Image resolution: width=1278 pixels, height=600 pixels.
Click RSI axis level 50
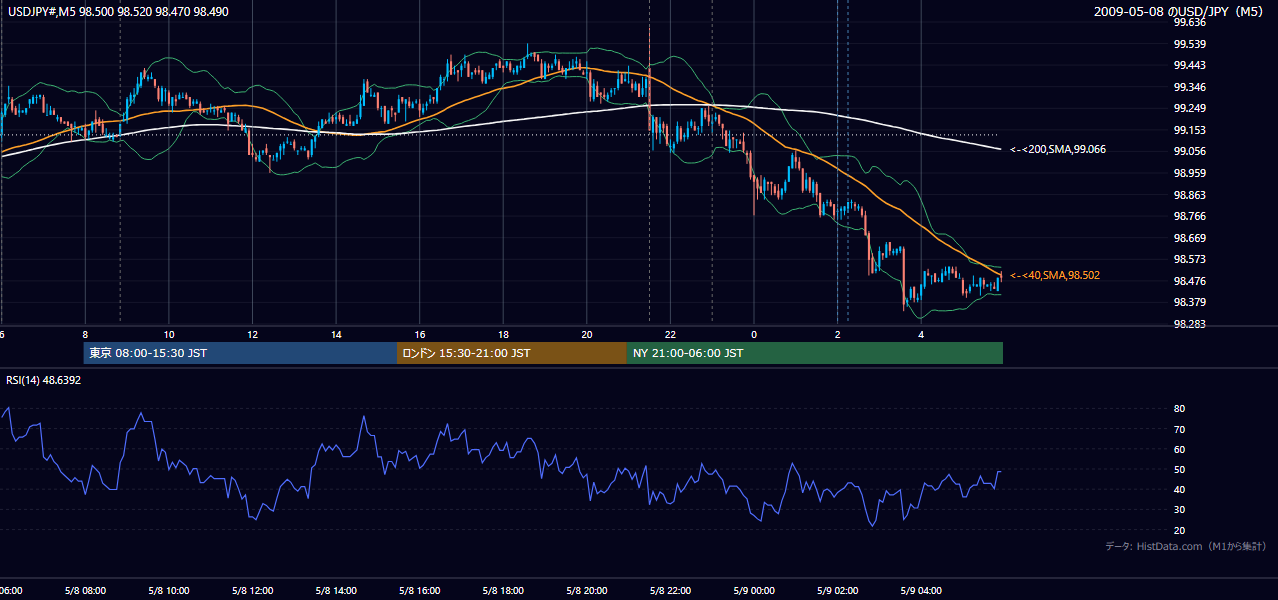[x=1179, y=469]
